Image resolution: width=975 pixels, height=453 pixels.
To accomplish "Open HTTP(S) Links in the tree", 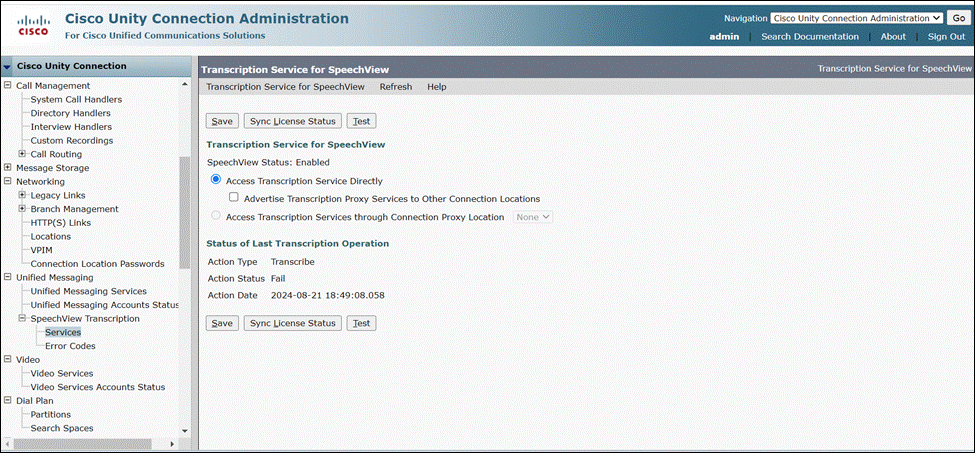I will coord(60,222).
